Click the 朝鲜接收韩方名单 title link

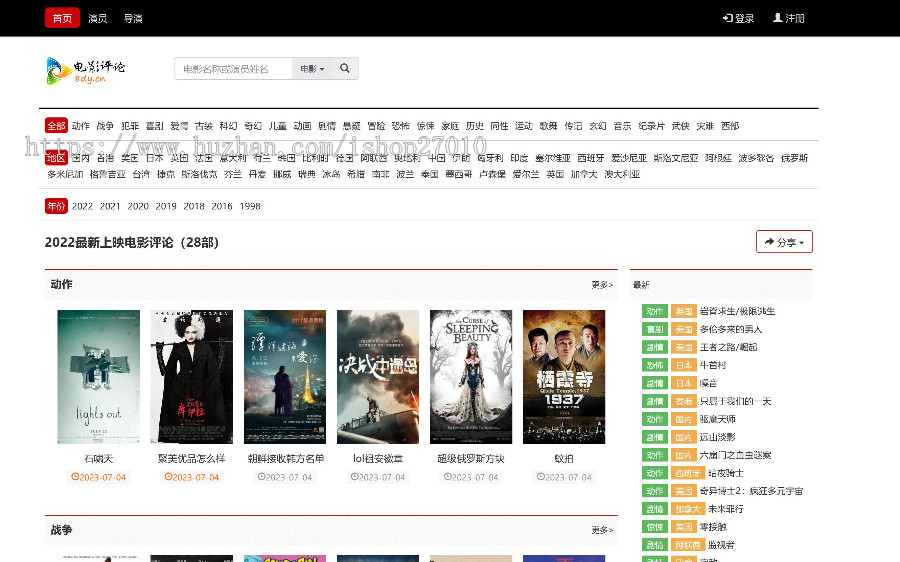285,459
